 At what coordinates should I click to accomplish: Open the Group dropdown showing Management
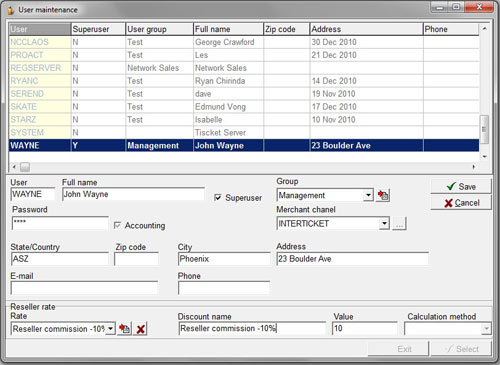[368, 195]
